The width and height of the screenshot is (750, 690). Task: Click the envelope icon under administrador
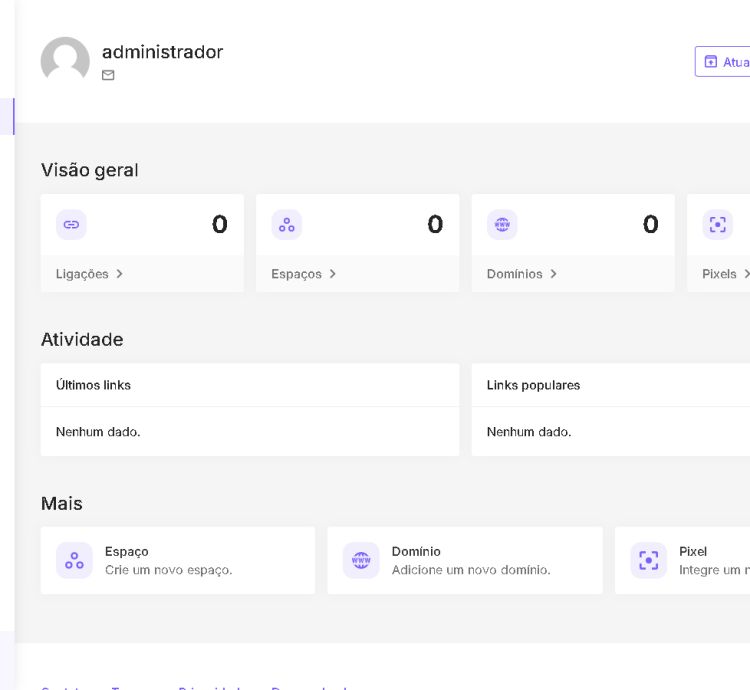click(x=108, y=75)
